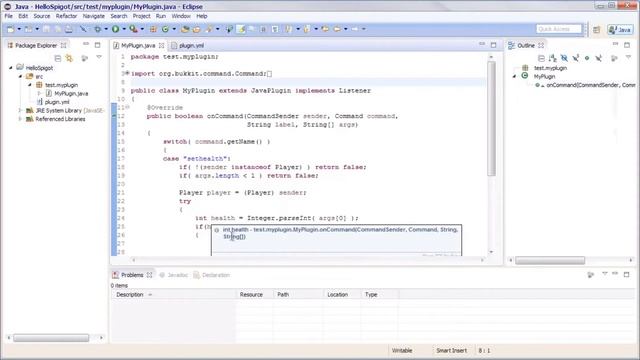Click the Search flashlight toolbar icon
This screenshot has height=360, width=640.
(209, 29)
